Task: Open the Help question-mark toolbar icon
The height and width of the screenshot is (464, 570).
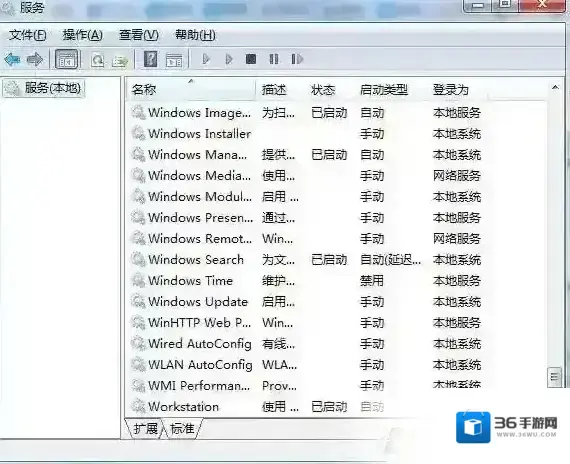Action: pos(150,59)
